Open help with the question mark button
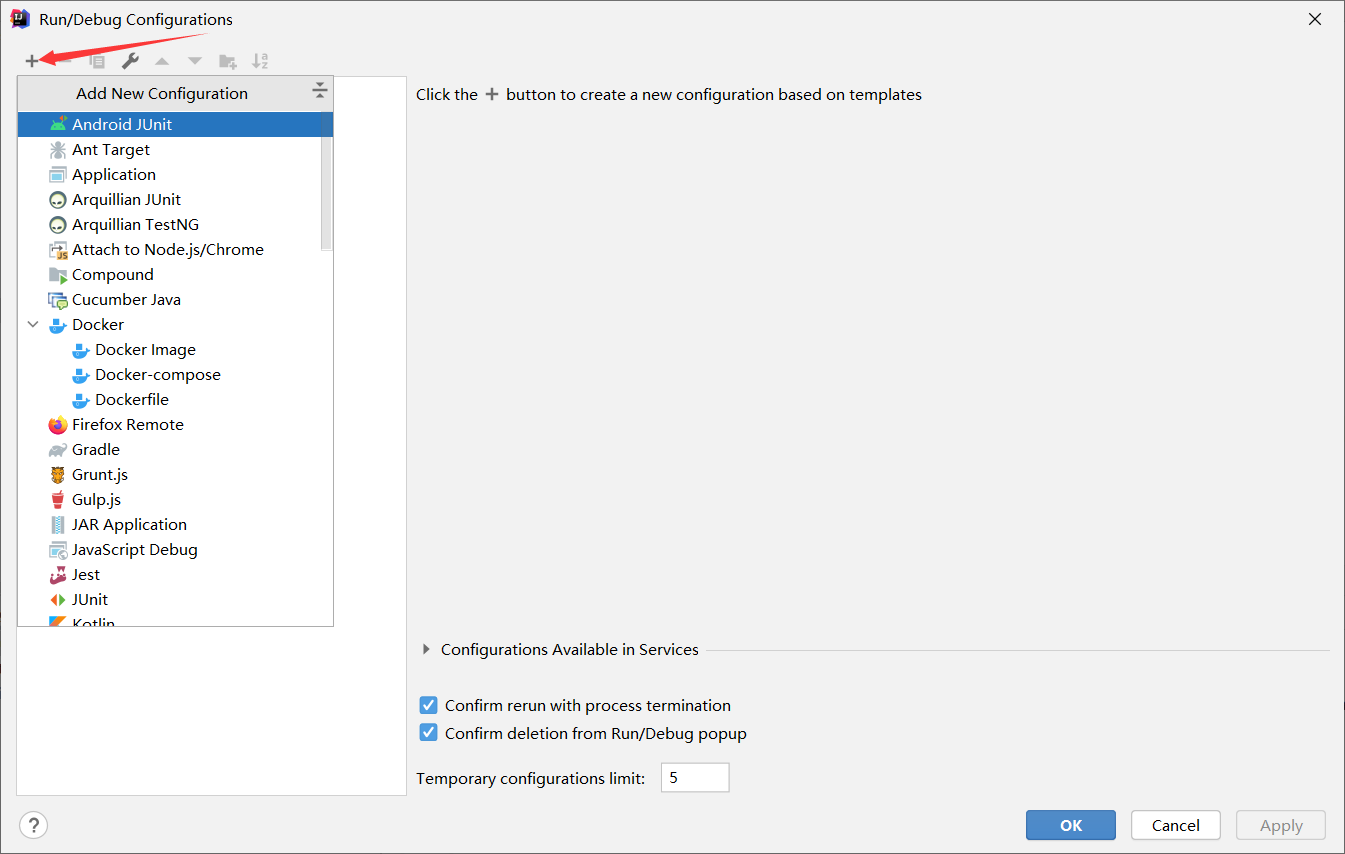This screenshot has width=1345, height=854. (33, 825)
